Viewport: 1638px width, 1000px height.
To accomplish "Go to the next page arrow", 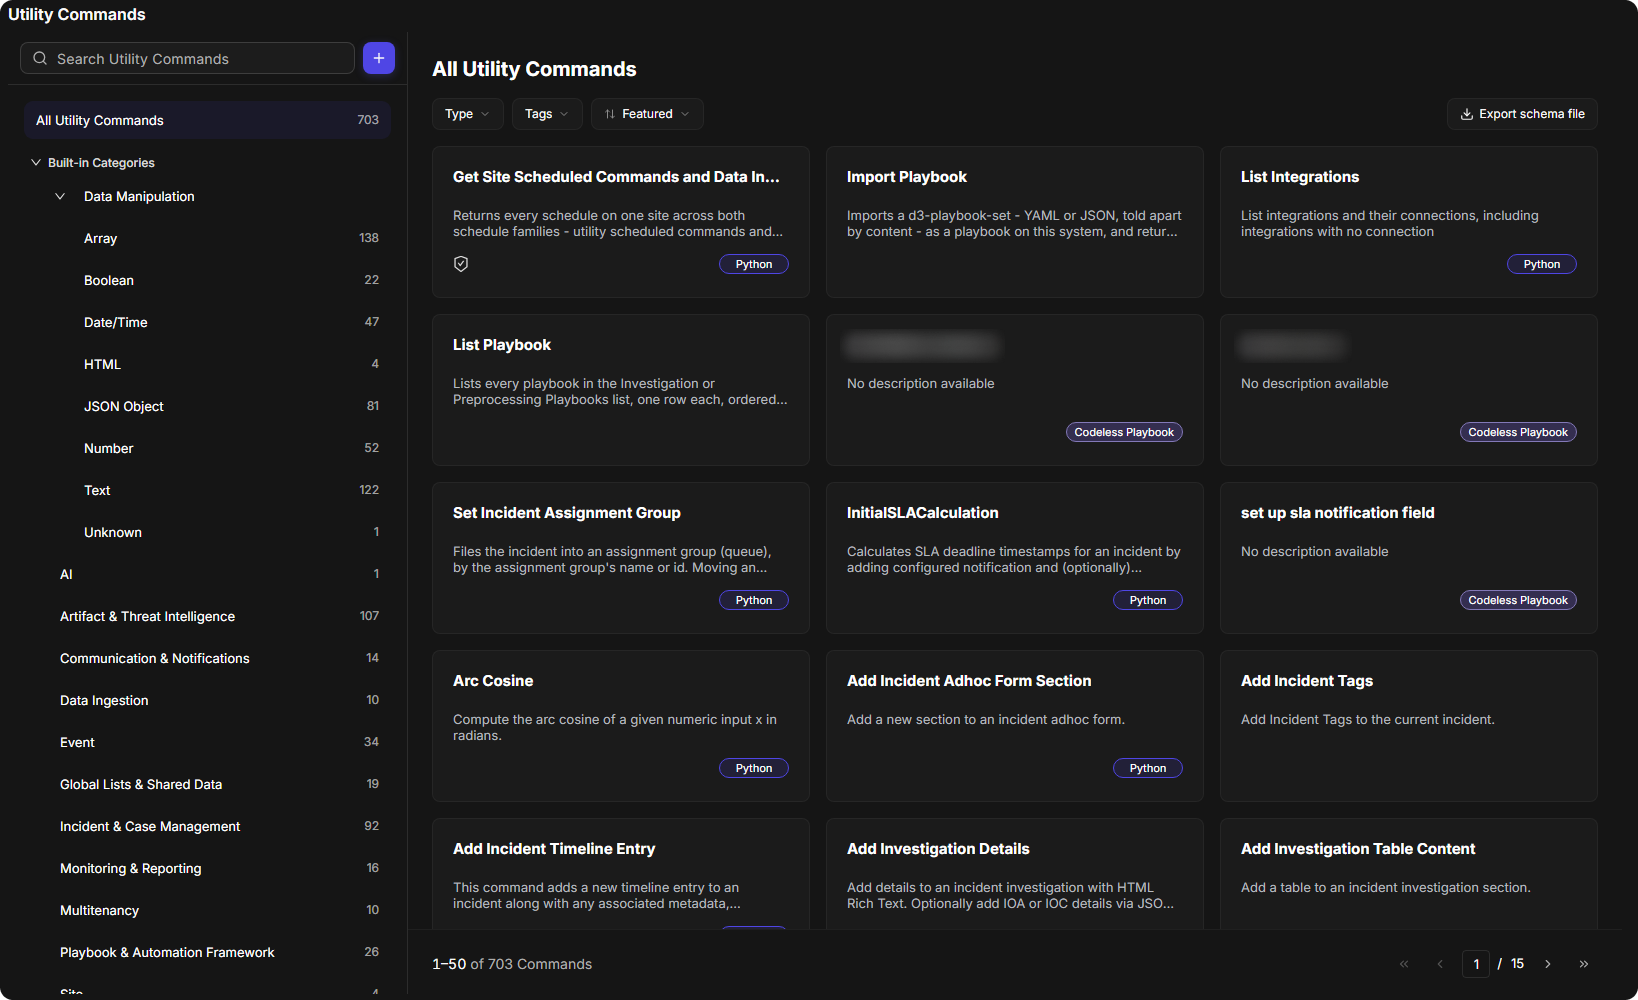I will click(1547, 964).
